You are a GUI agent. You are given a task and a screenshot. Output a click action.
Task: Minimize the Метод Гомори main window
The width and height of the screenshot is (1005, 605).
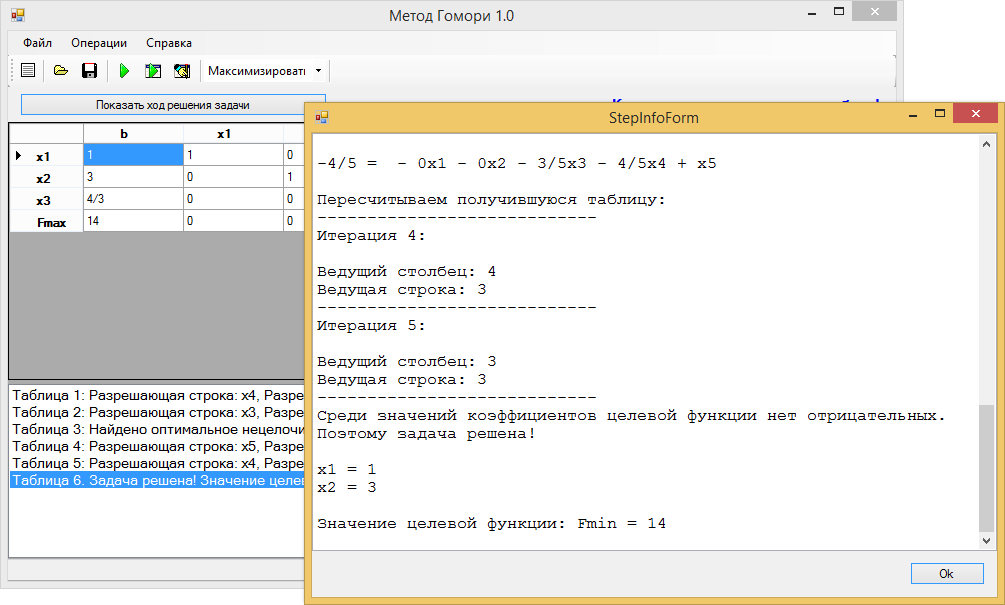coord(812,12)
